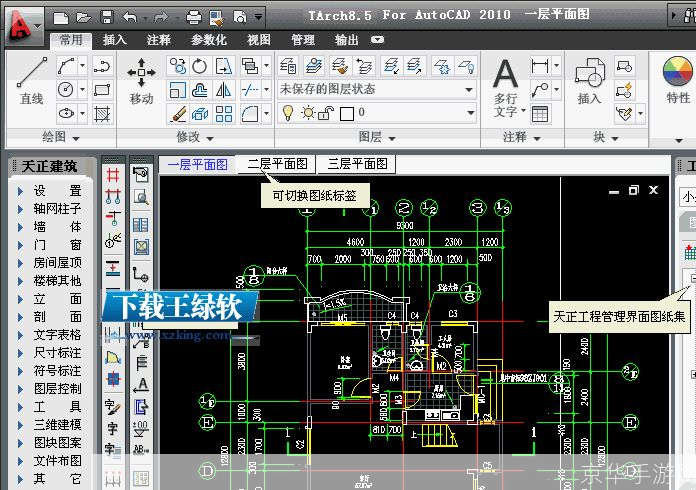Open Layer Properties manager icon
Image resolution: width=696 pixels, height=490 pixels.
[288, 67]
